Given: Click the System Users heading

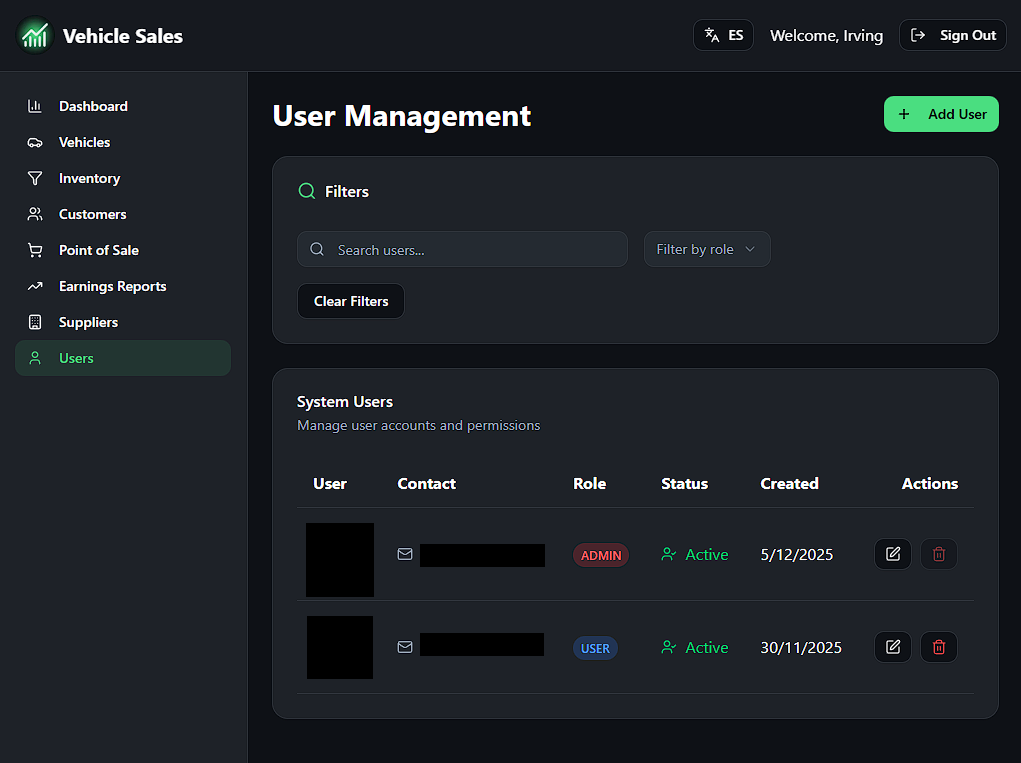Looking at the screenshot, I should click(345, 402).
